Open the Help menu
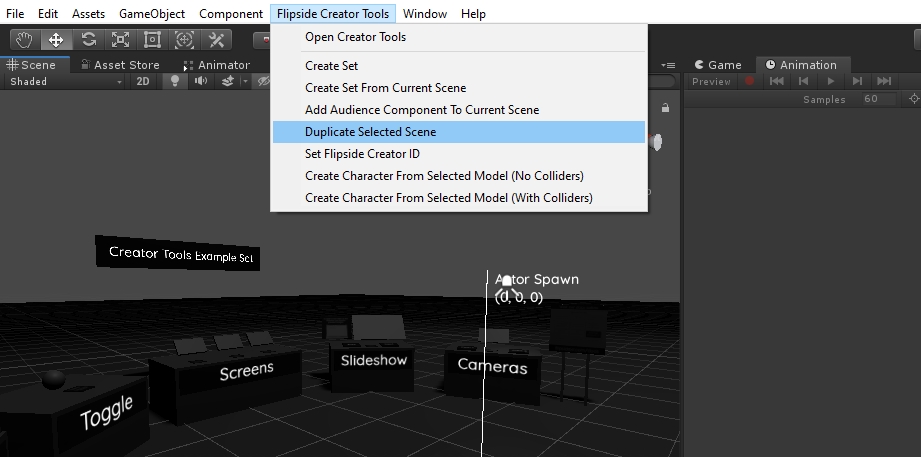921x457 pixels. 473,14
